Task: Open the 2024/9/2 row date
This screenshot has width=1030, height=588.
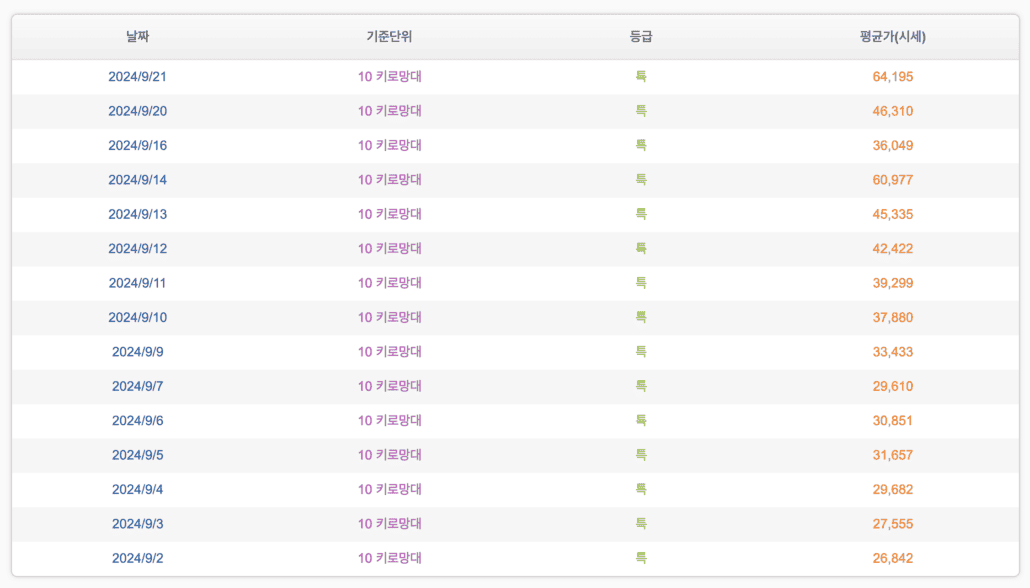Action: click(137, 558)
